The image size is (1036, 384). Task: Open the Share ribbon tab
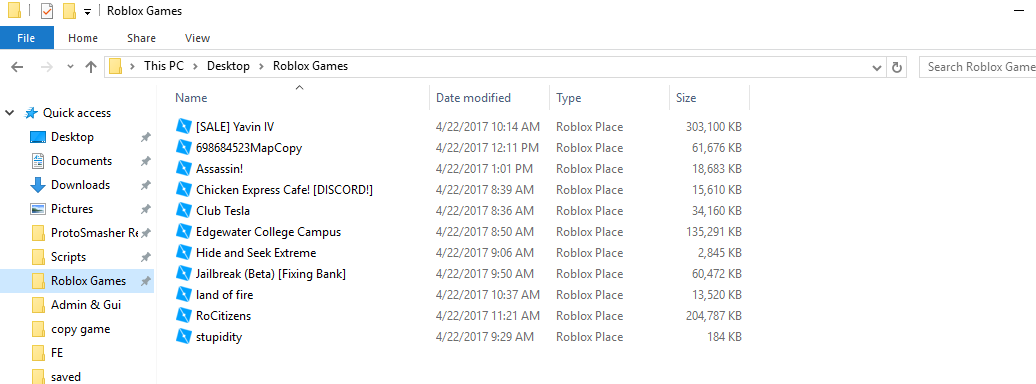141,38
